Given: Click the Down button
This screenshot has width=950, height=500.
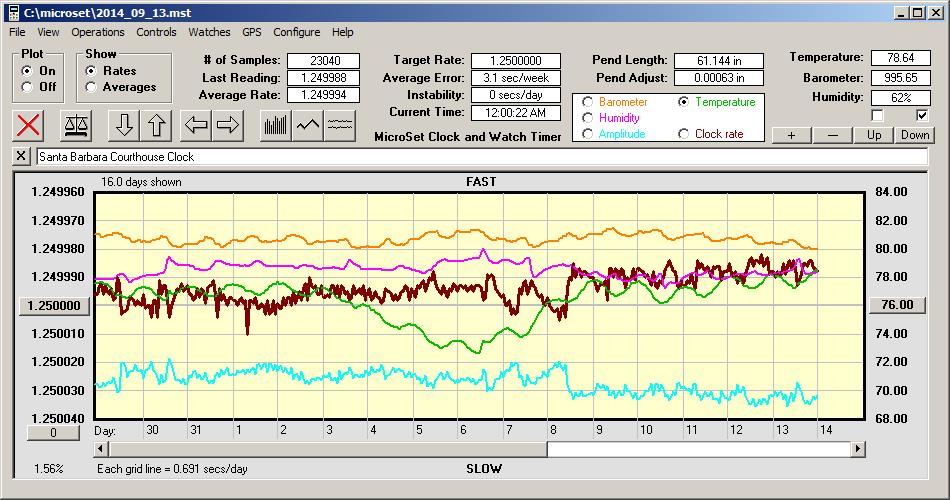Looking at the screenshot, I should (915, 135).
